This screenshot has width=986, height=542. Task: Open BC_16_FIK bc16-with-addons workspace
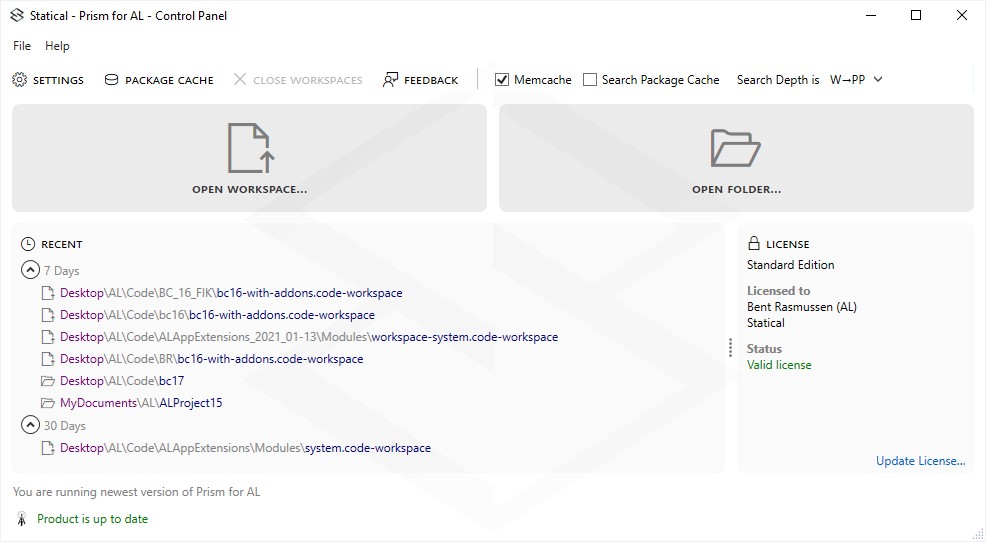(231, 293)
